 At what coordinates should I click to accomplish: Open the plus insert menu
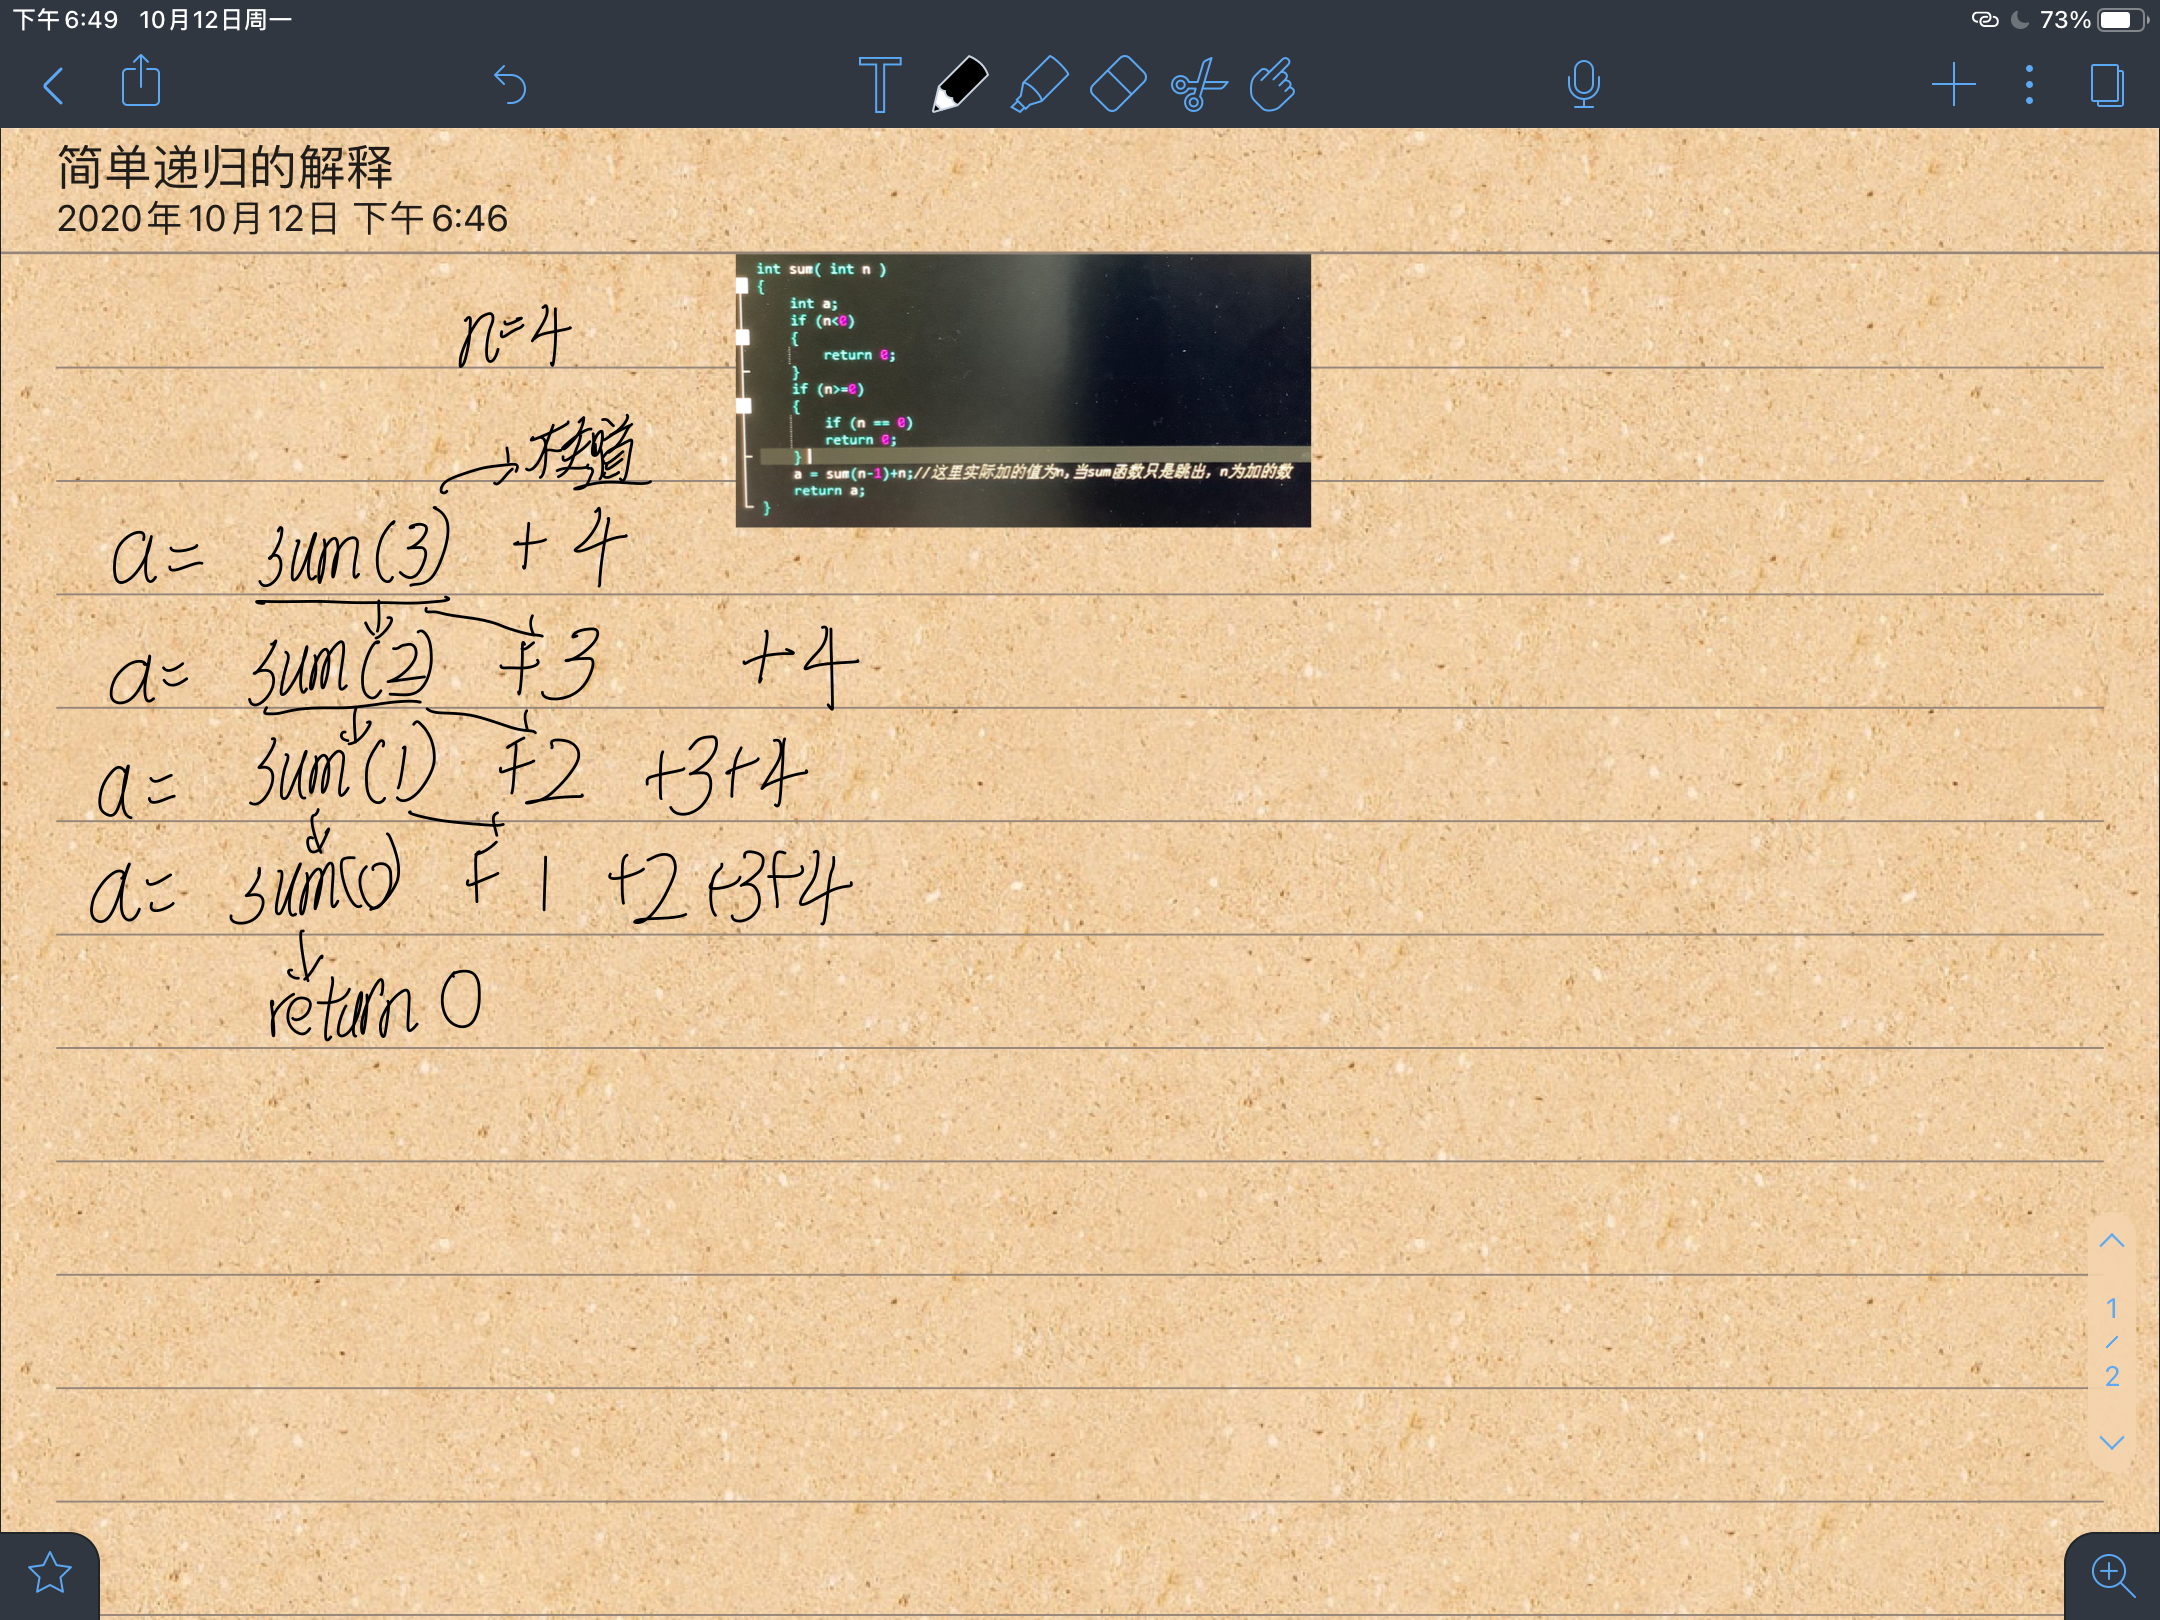[x=1953, y=85]
